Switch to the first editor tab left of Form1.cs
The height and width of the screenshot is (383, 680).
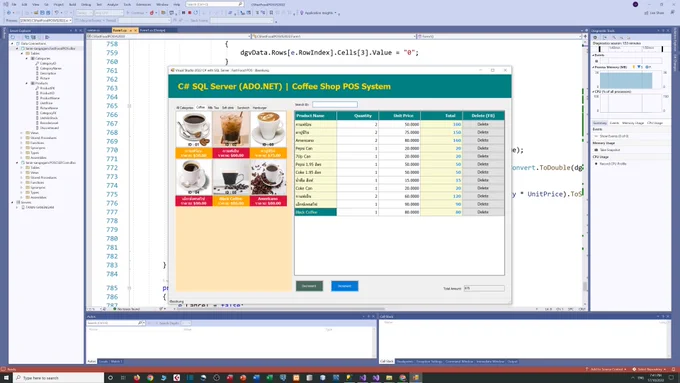[x=94, y=30]
